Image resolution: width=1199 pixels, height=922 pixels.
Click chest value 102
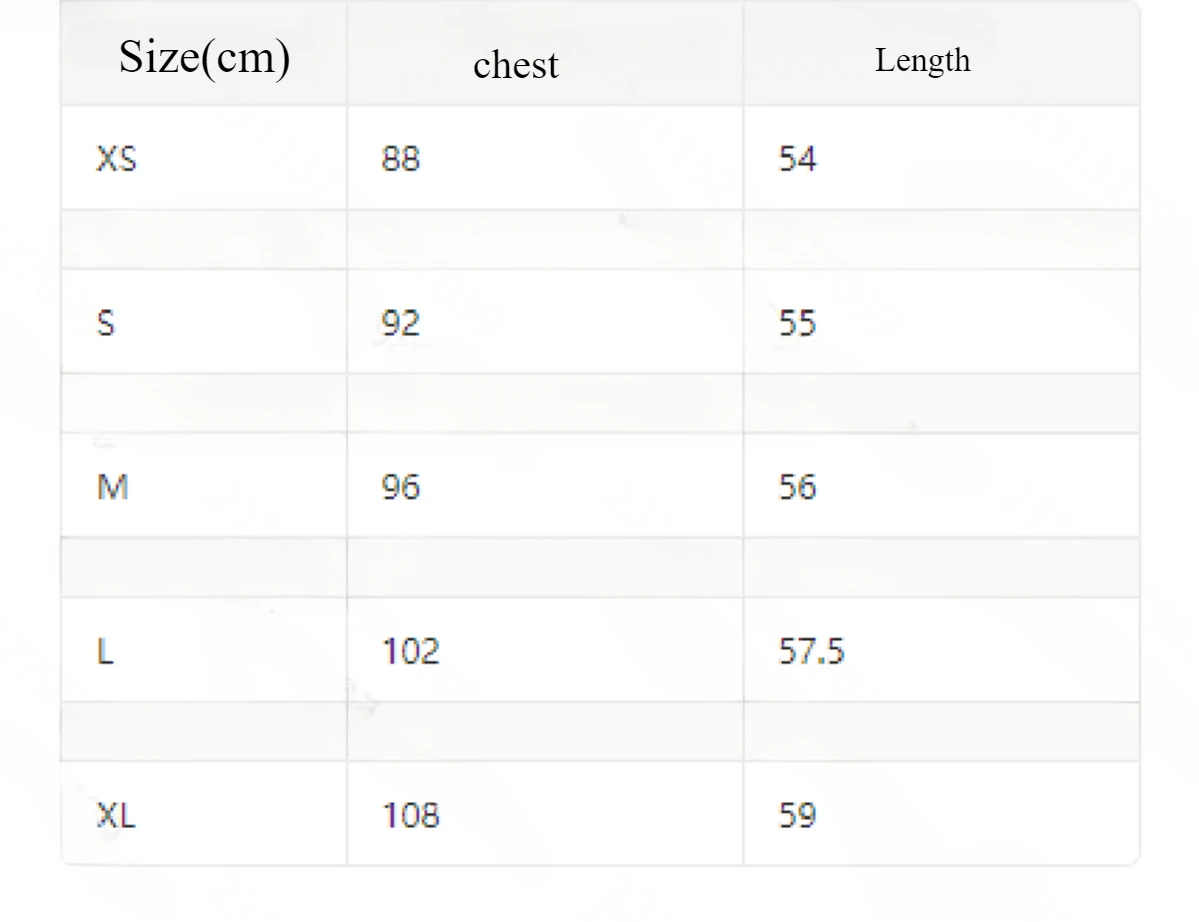coord(411,651)
